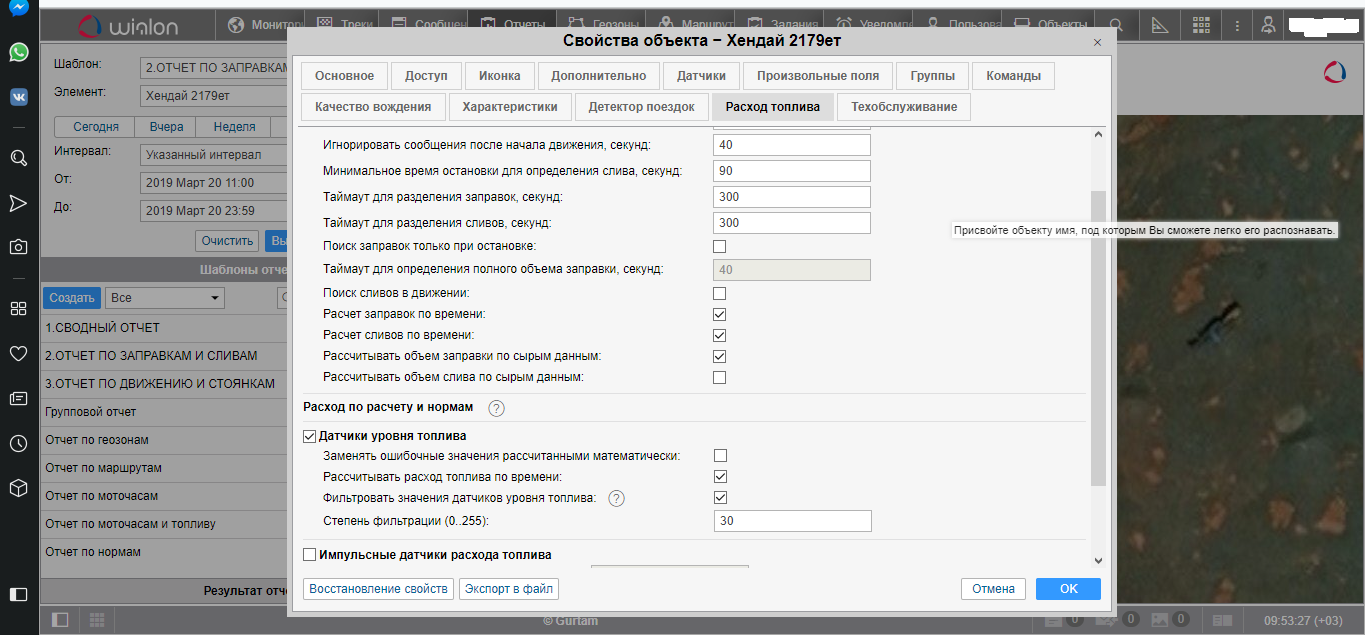The width and height of the screenshot is (1365, 635).
Task: Open WhatsApp from the sidebar
Action: (18, 52)
